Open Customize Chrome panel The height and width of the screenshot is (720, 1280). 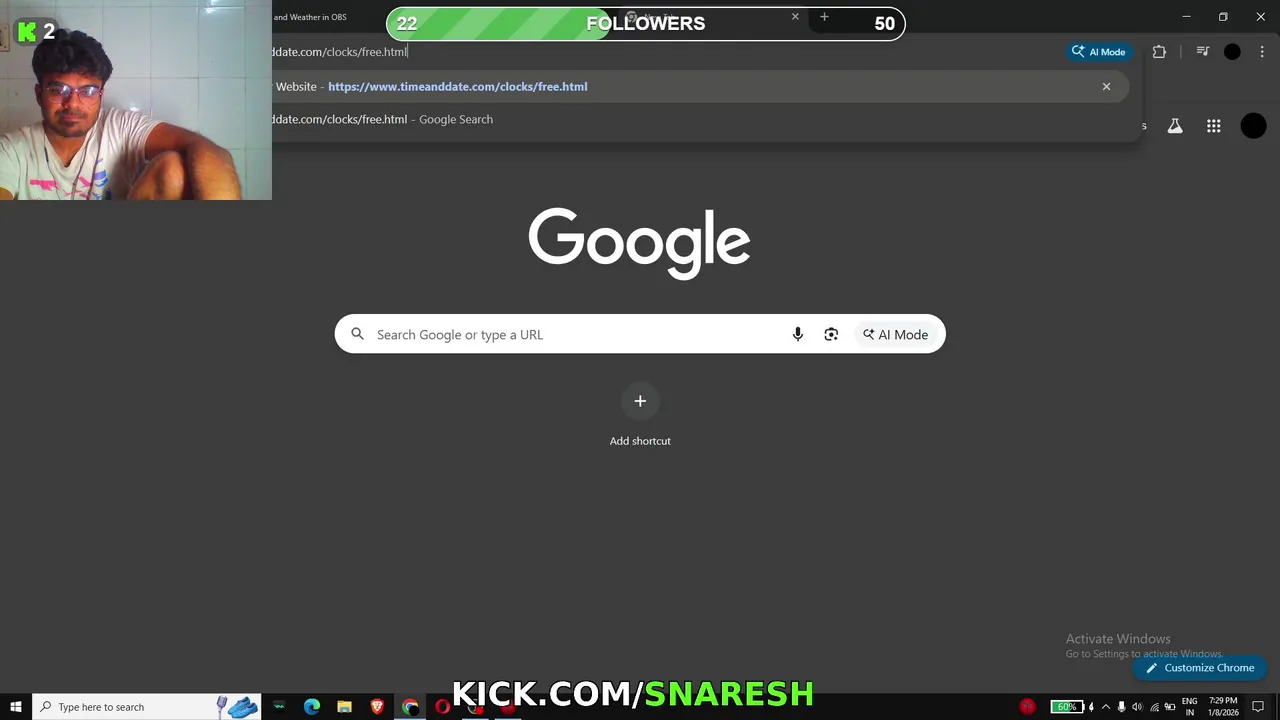pyautogui.click(x=1200, y=668)
